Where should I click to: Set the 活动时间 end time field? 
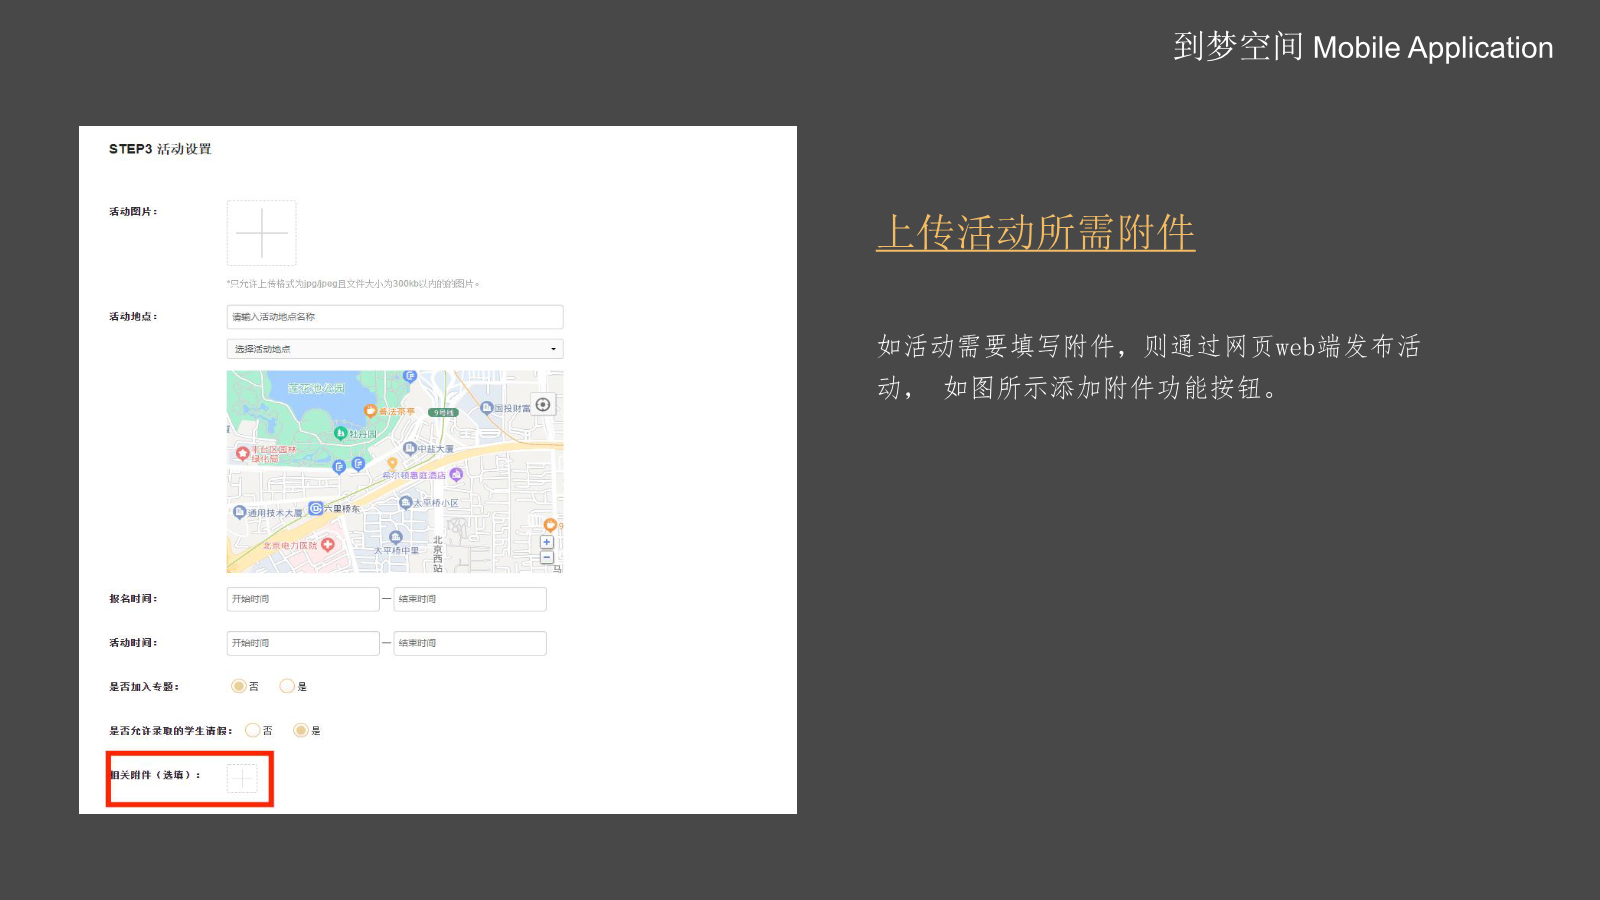470,643
